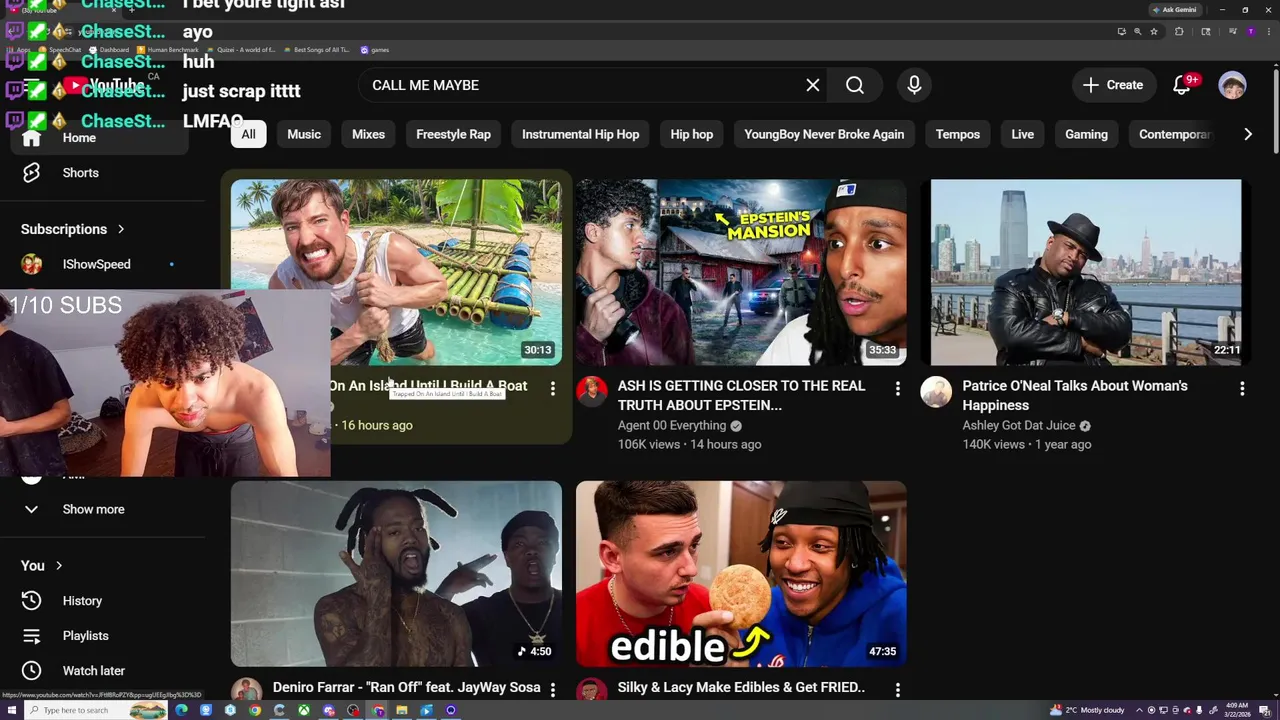Open YouTube notifications bell
The image size is (1280, 720).
click(x=1182, y=85)
